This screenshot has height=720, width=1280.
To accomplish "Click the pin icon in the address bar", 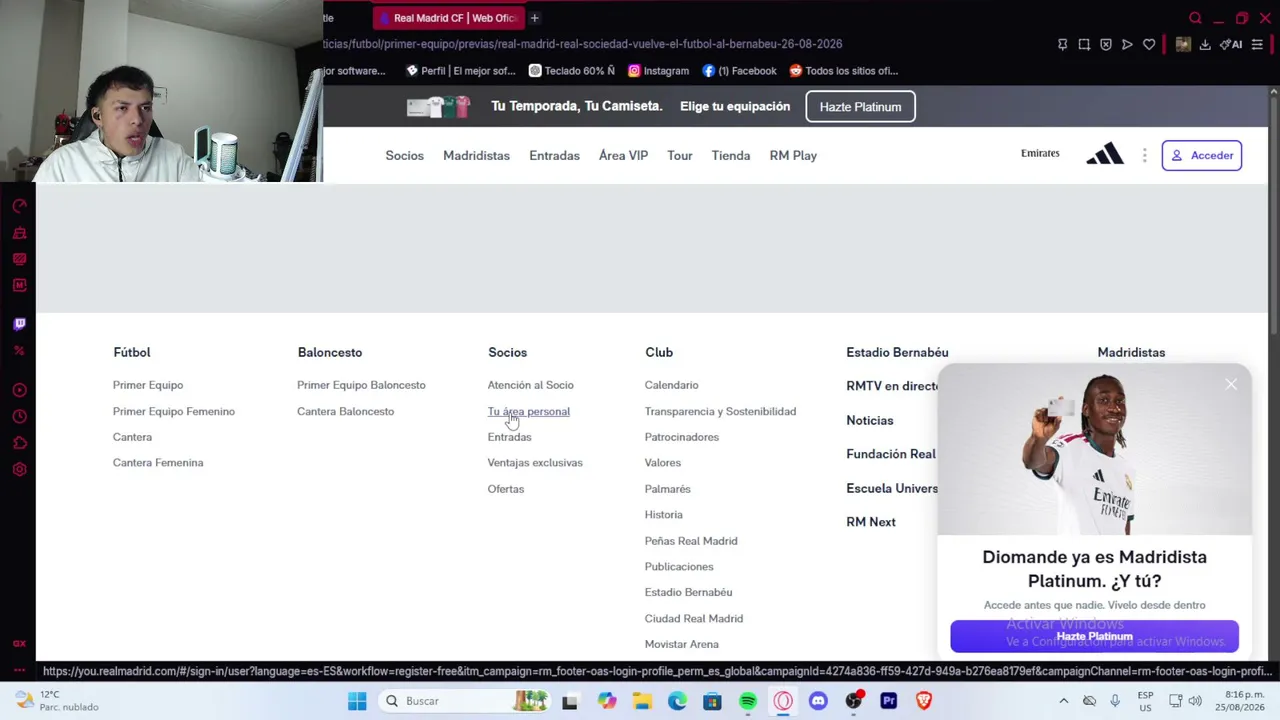I will point(1062,44).
